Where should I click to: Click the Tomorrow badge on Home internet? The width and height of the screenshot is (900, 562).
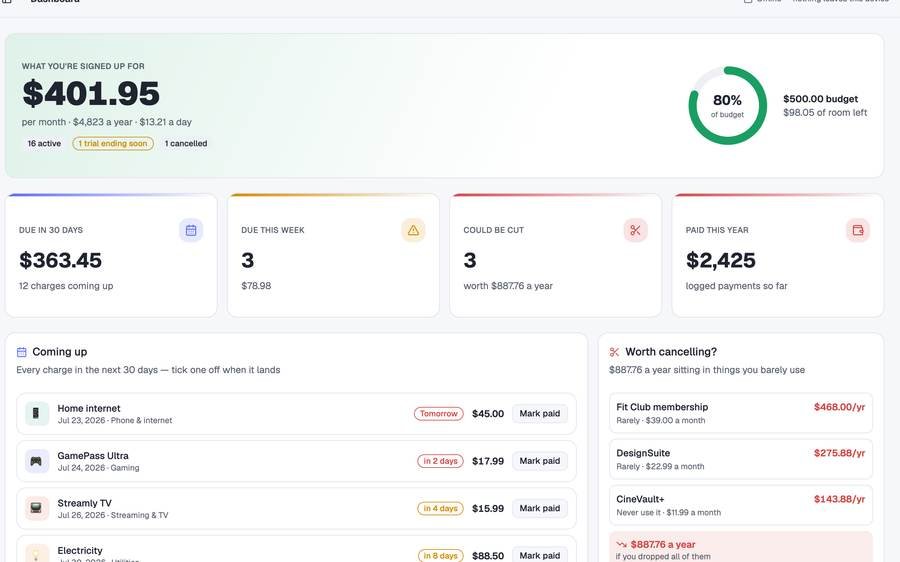(439, 413)
